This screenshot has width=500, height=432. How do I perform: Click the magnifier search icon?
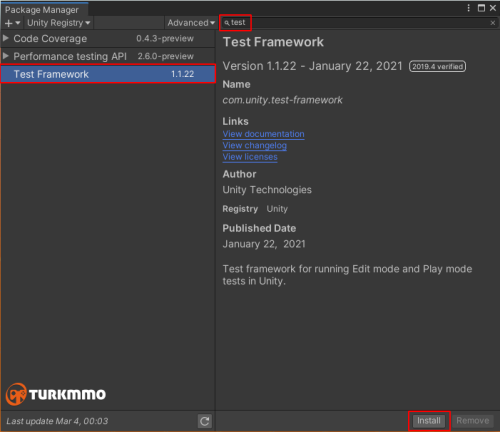227,23
